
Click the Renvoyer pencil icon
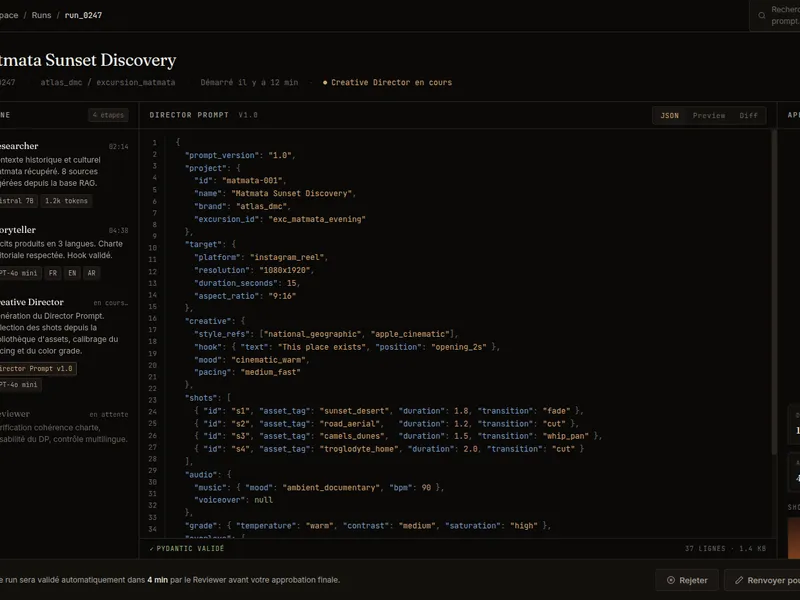739,580
